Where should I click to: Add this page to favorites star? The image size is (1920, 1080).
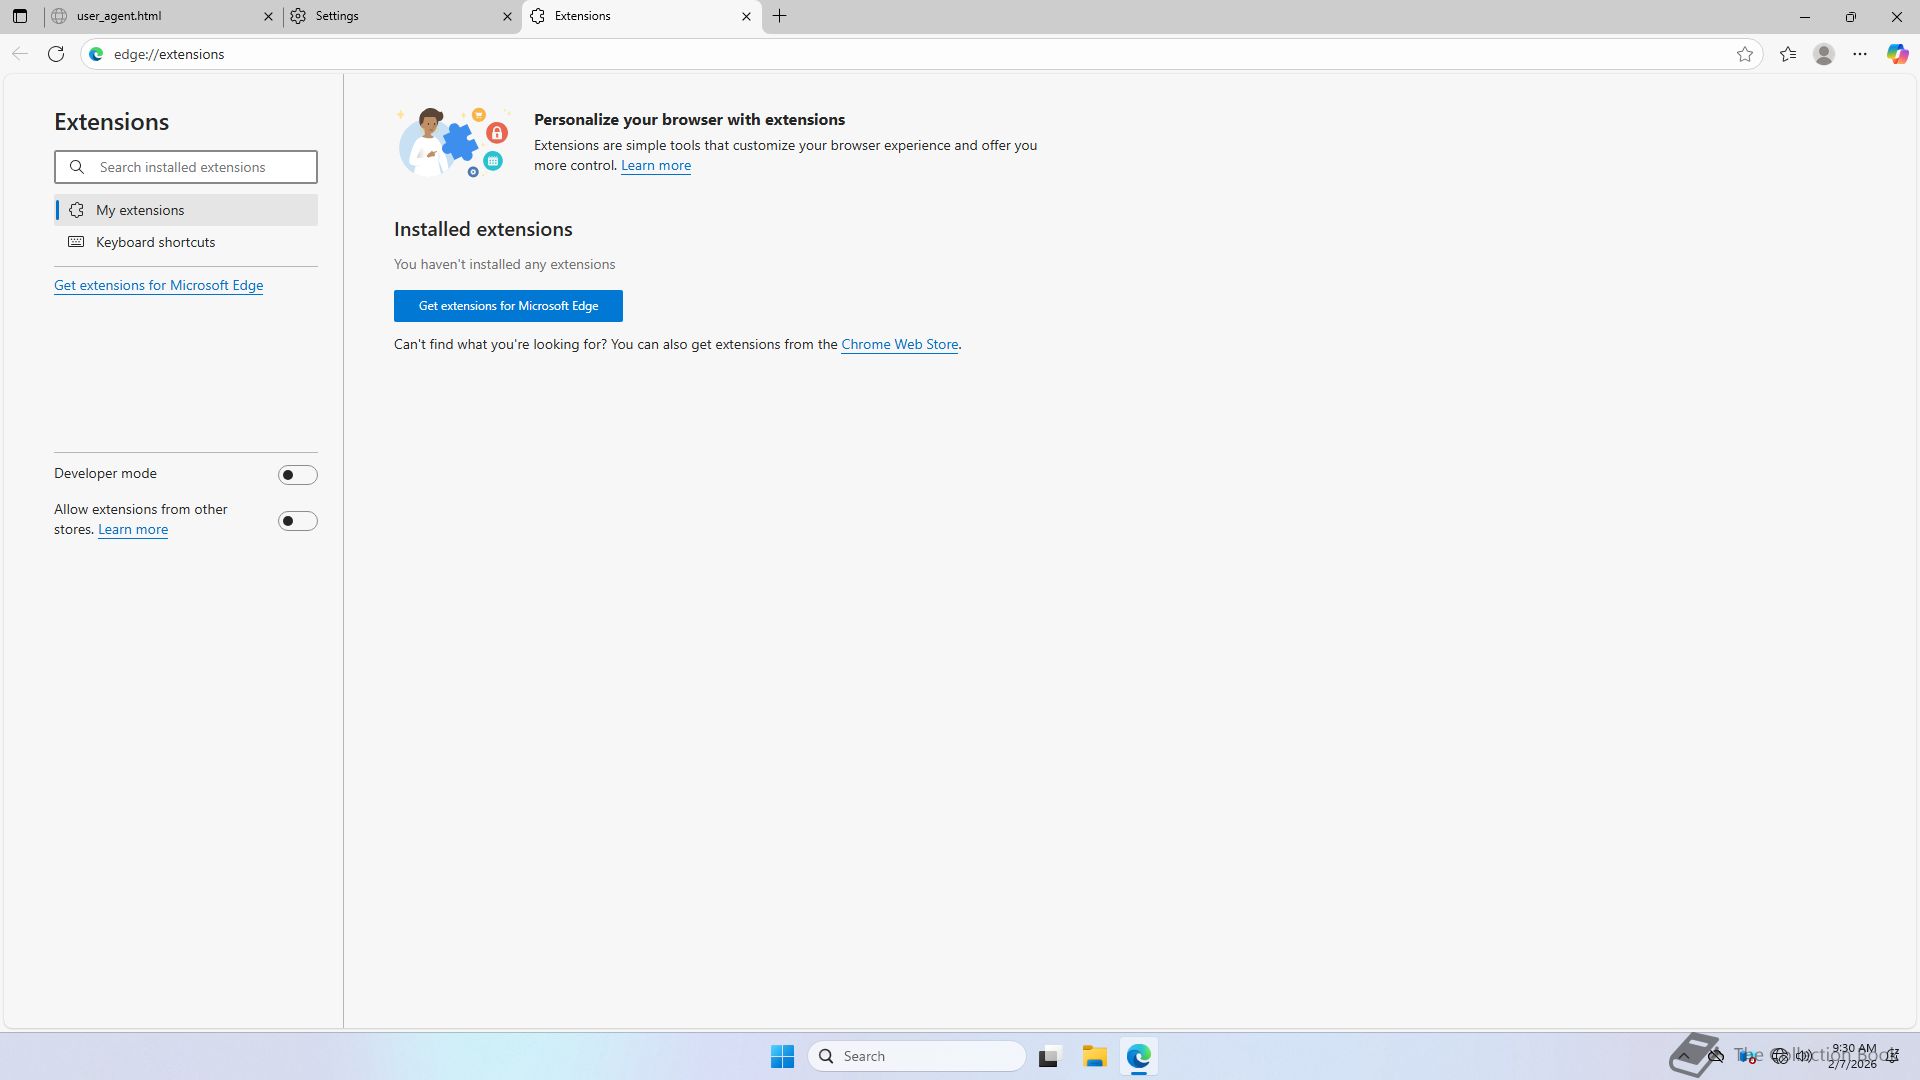(x=1745, y=54)
